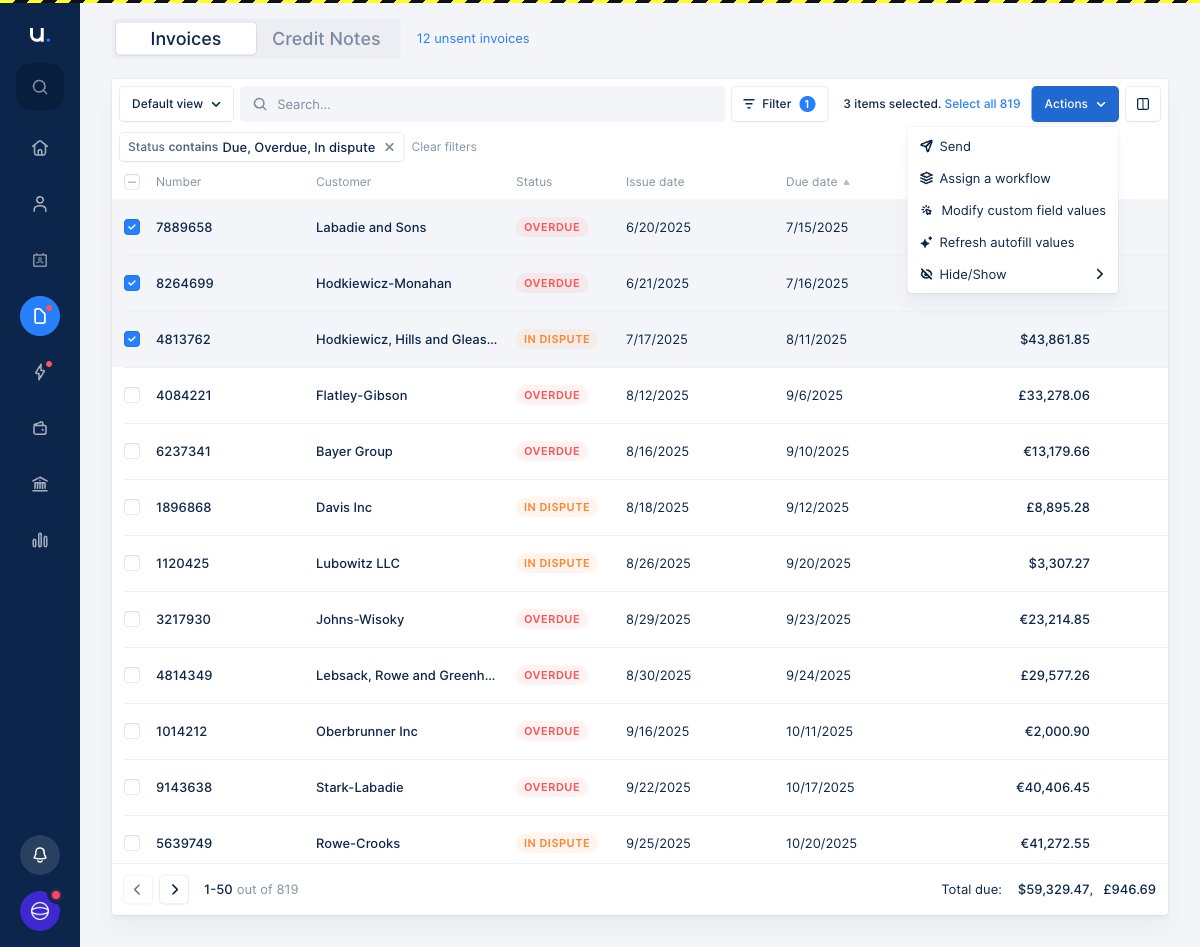The width and height of the screenshot is (1200, 947).
Task: Choose Modify custom field values
Action: [1012, 210]
